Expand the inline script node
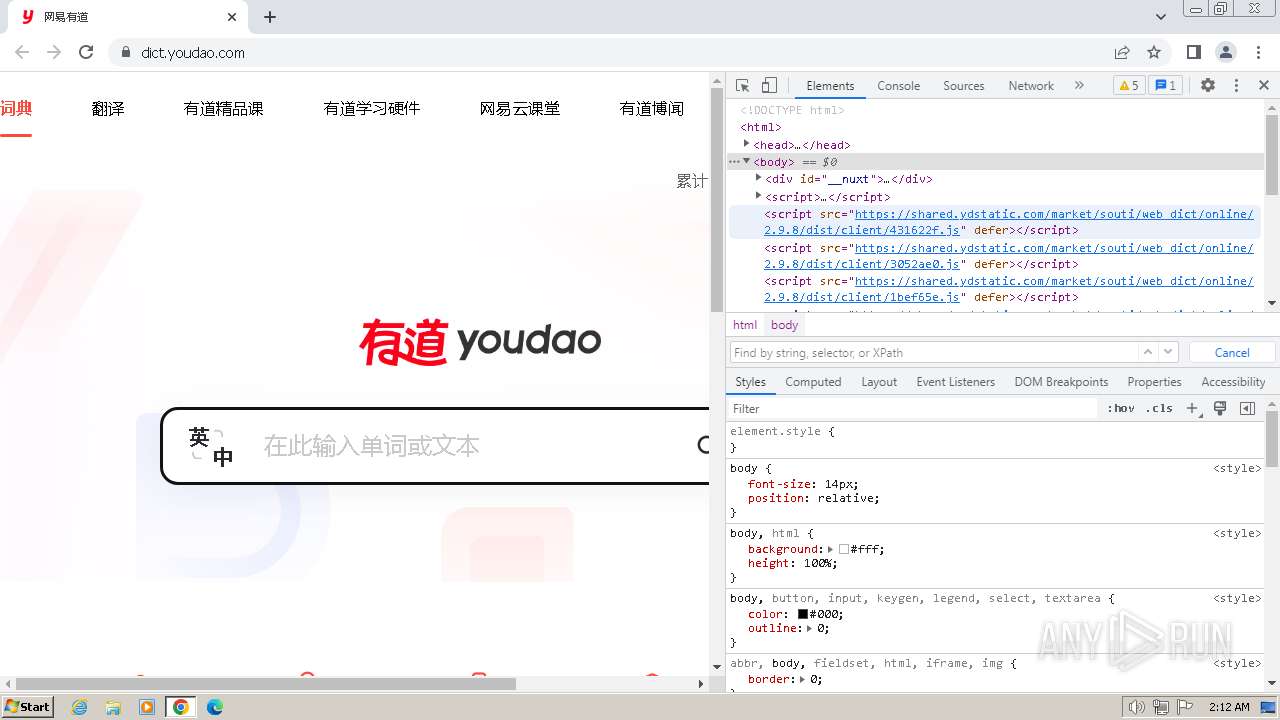 coord(759,196)
